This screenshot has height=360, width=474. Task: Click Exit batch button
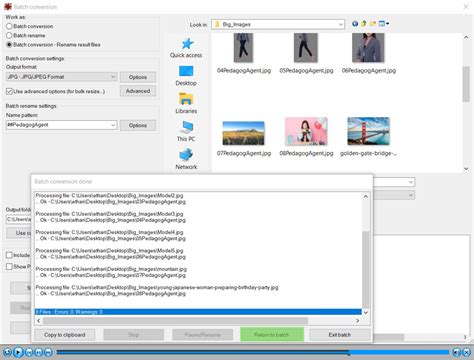pyautogui.click(x=339, y=335)
